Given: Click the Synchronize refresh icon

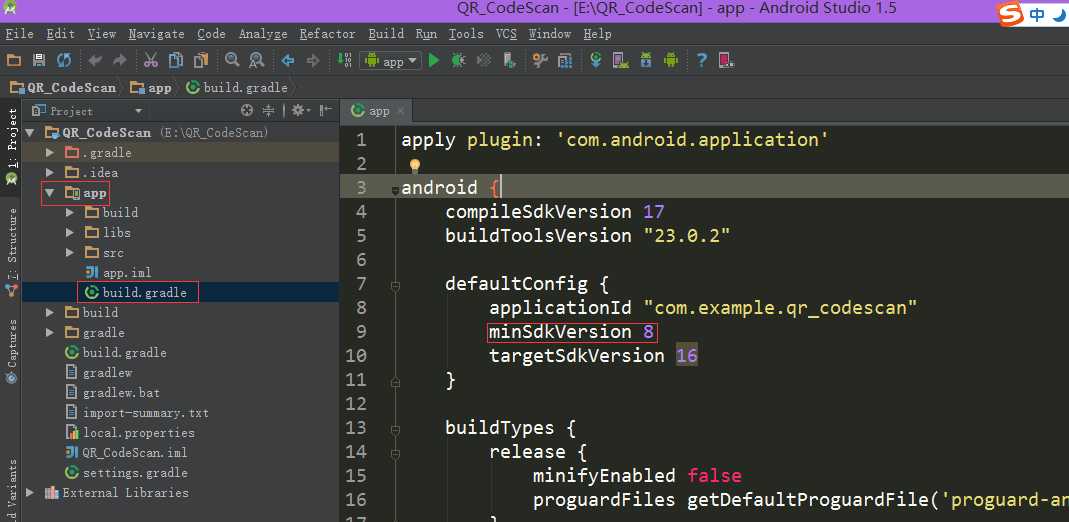Looking at the screenshot, I should [64, 61].
